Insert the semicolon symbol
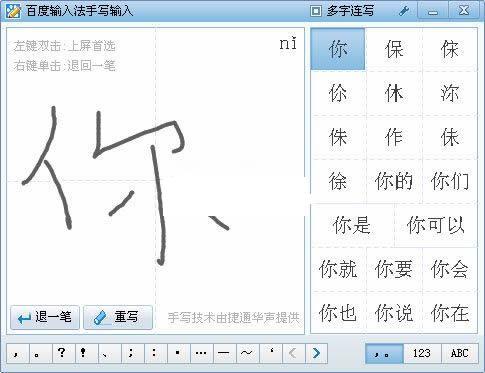485x373 pixels. (133, 353)
